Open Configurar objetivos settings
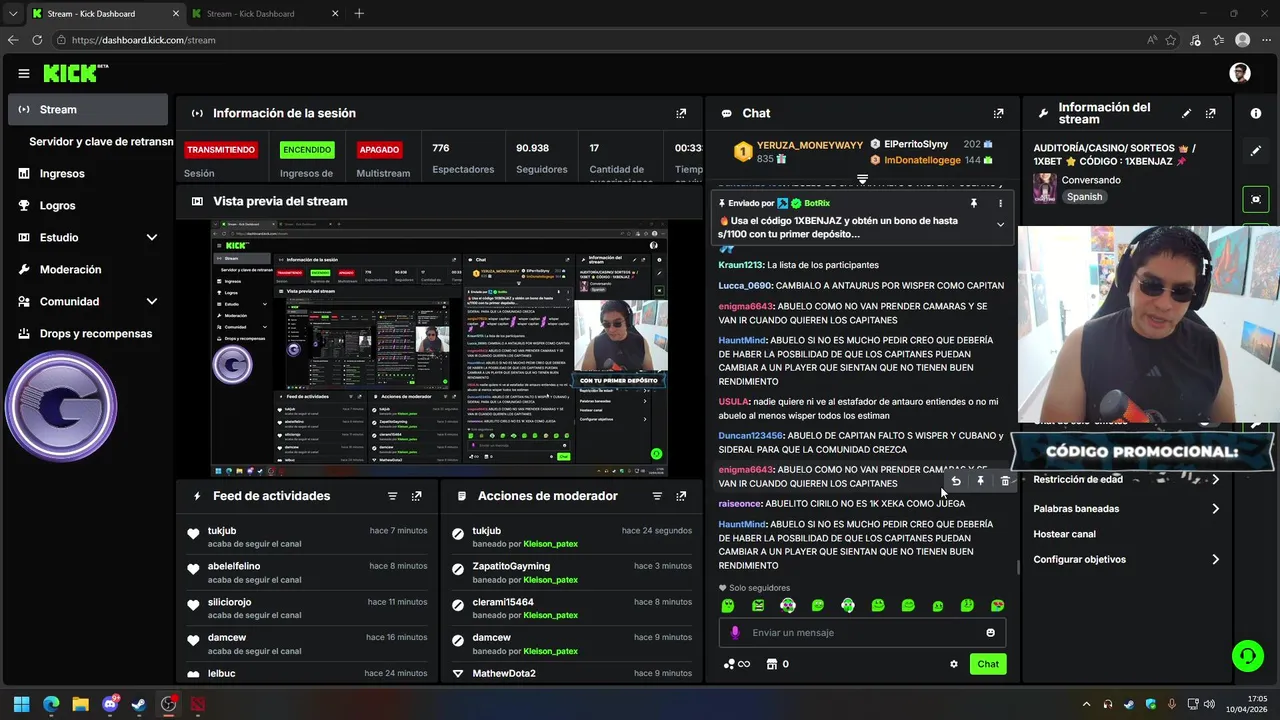This screenshot has height=720, width=1280. [x=1126, y=560]
